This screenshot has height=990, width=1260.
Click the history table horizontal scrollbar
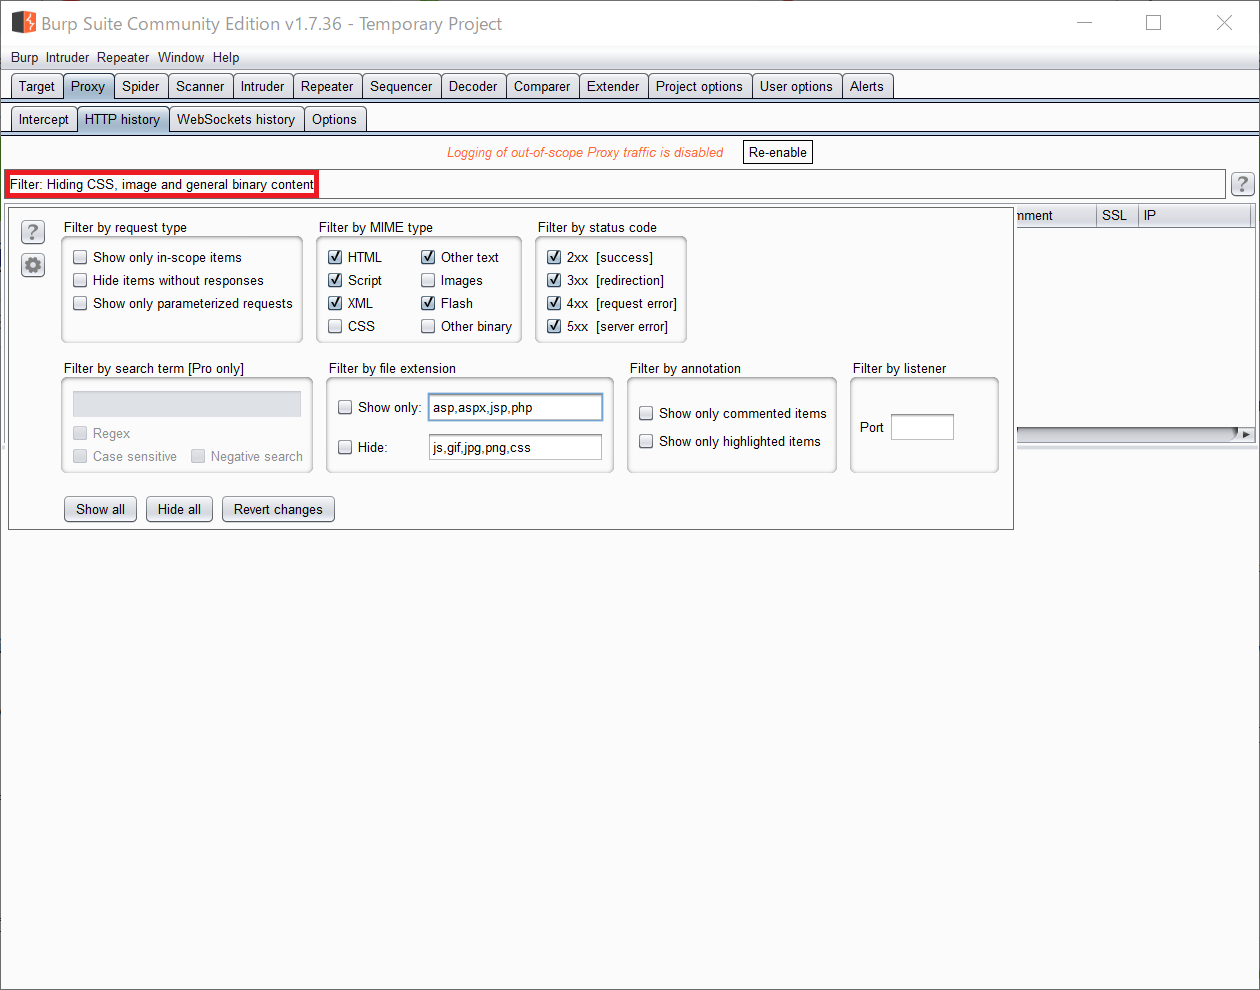point(1126,434)
